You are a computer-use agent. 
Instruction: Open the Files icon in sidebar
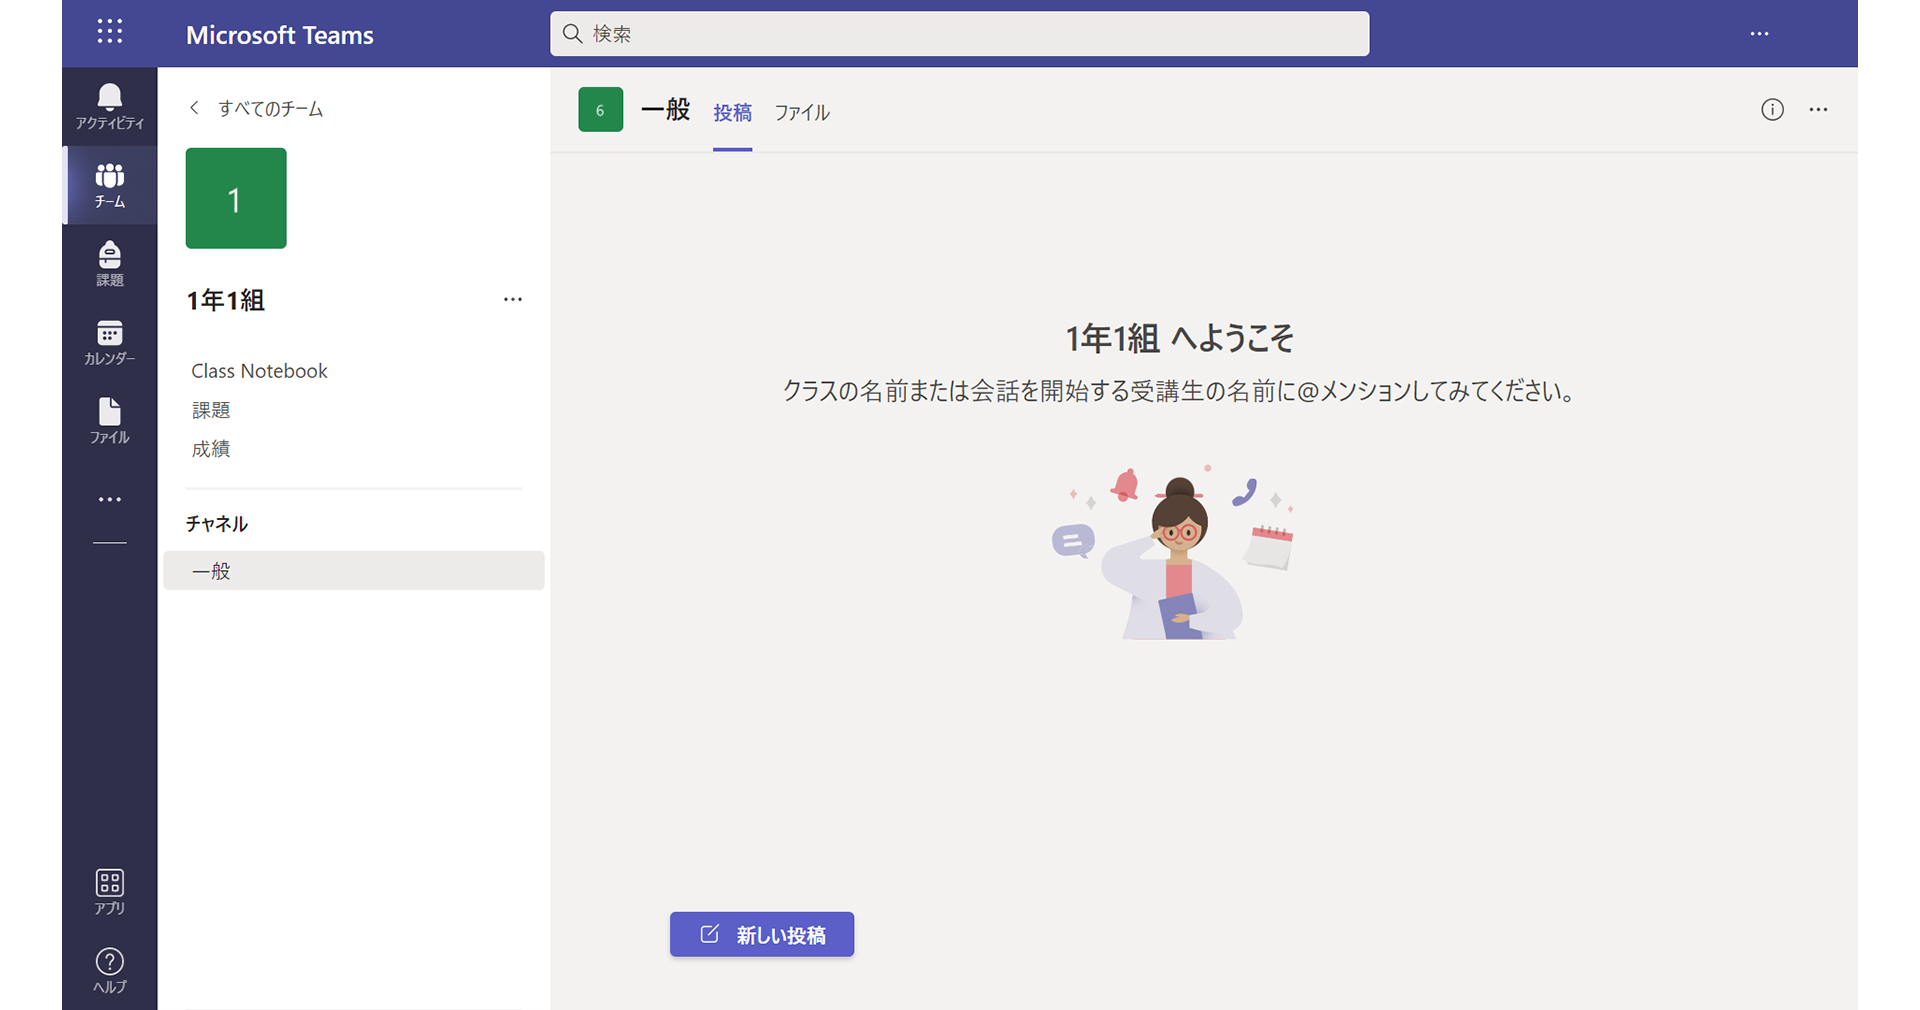pos(110,420)
